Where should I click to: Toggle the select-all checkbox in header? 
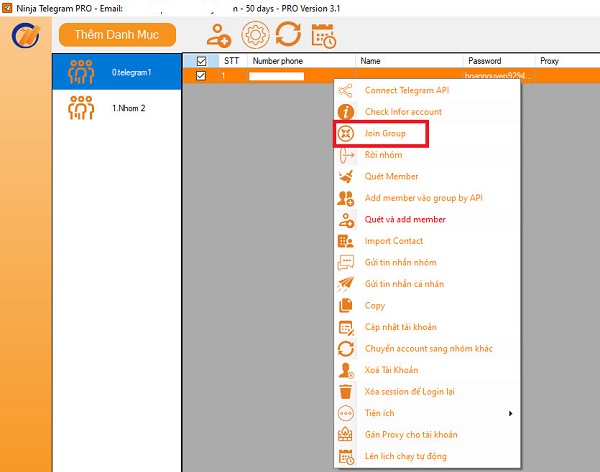201,61
